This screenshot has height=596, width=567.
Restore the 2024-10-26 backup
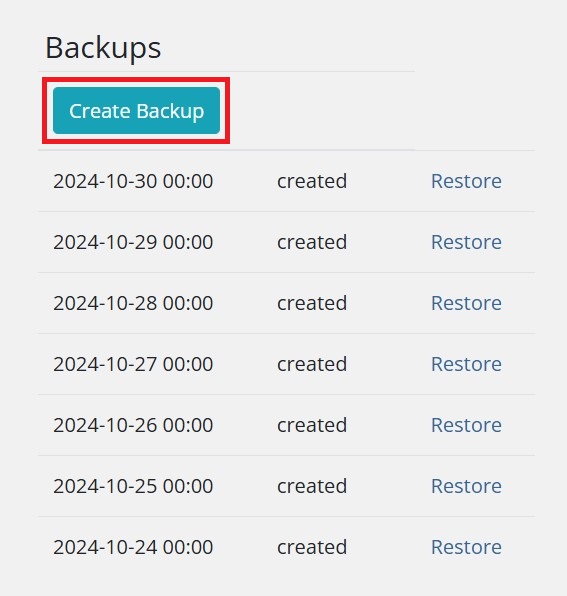[x=466, y=425]
